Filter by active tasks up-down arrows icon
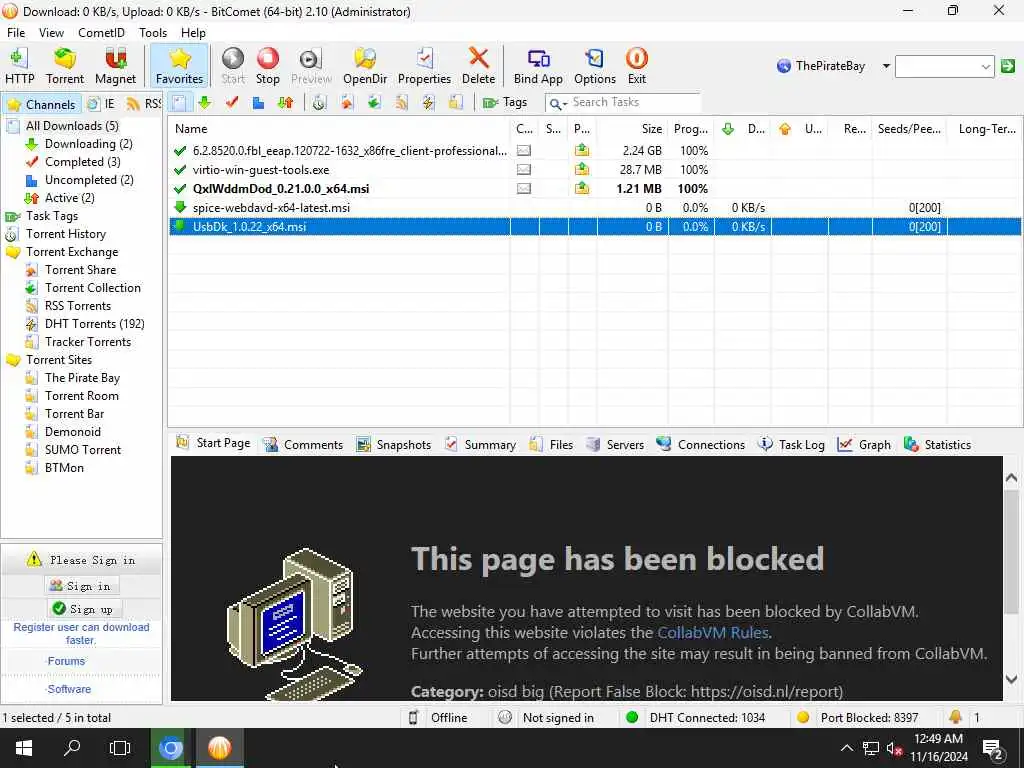The width and height of the screenshot is (1024, 768). click(x=285, y=103)
